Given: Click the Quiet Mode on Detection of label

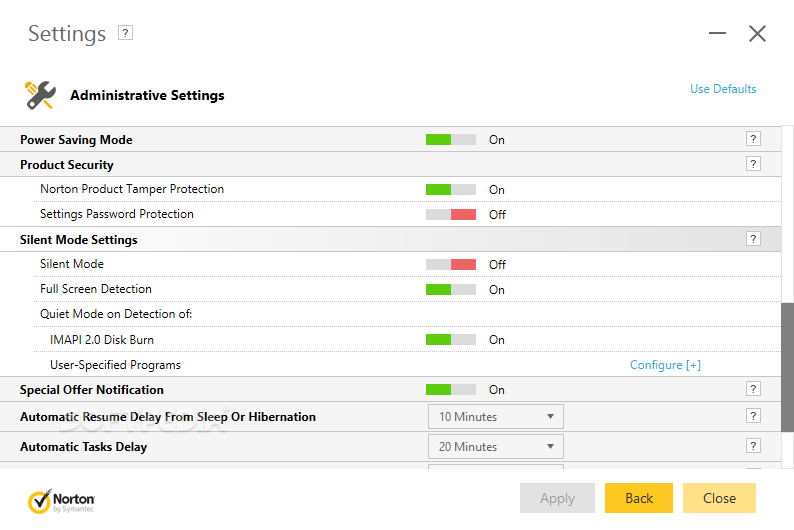Looking at the screenshot, I should pyautogui.click(x=116, y=314).
